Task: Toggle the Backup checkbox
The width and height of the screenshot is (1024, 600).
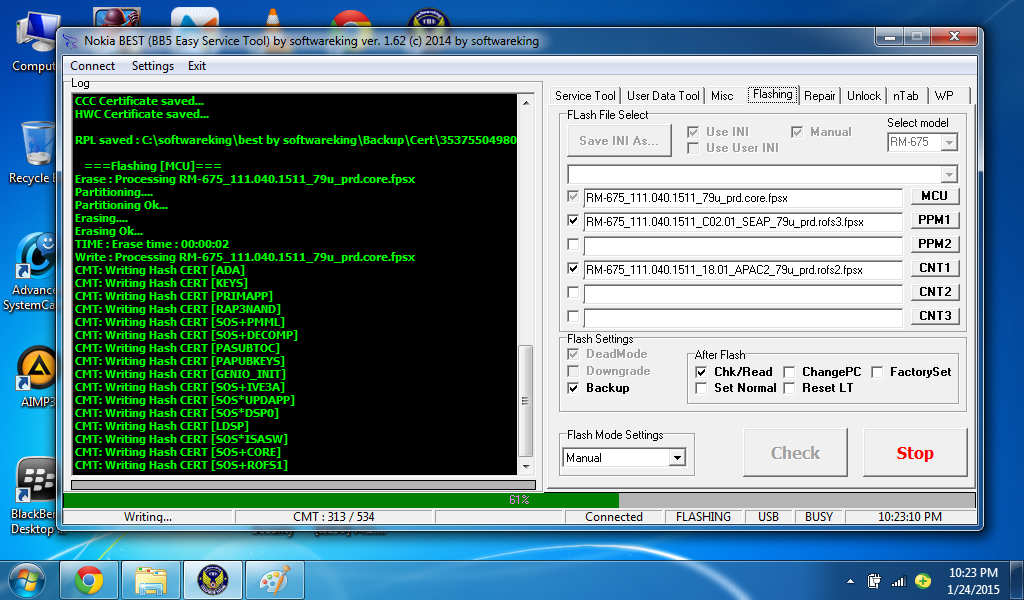Action: [573, 388]
